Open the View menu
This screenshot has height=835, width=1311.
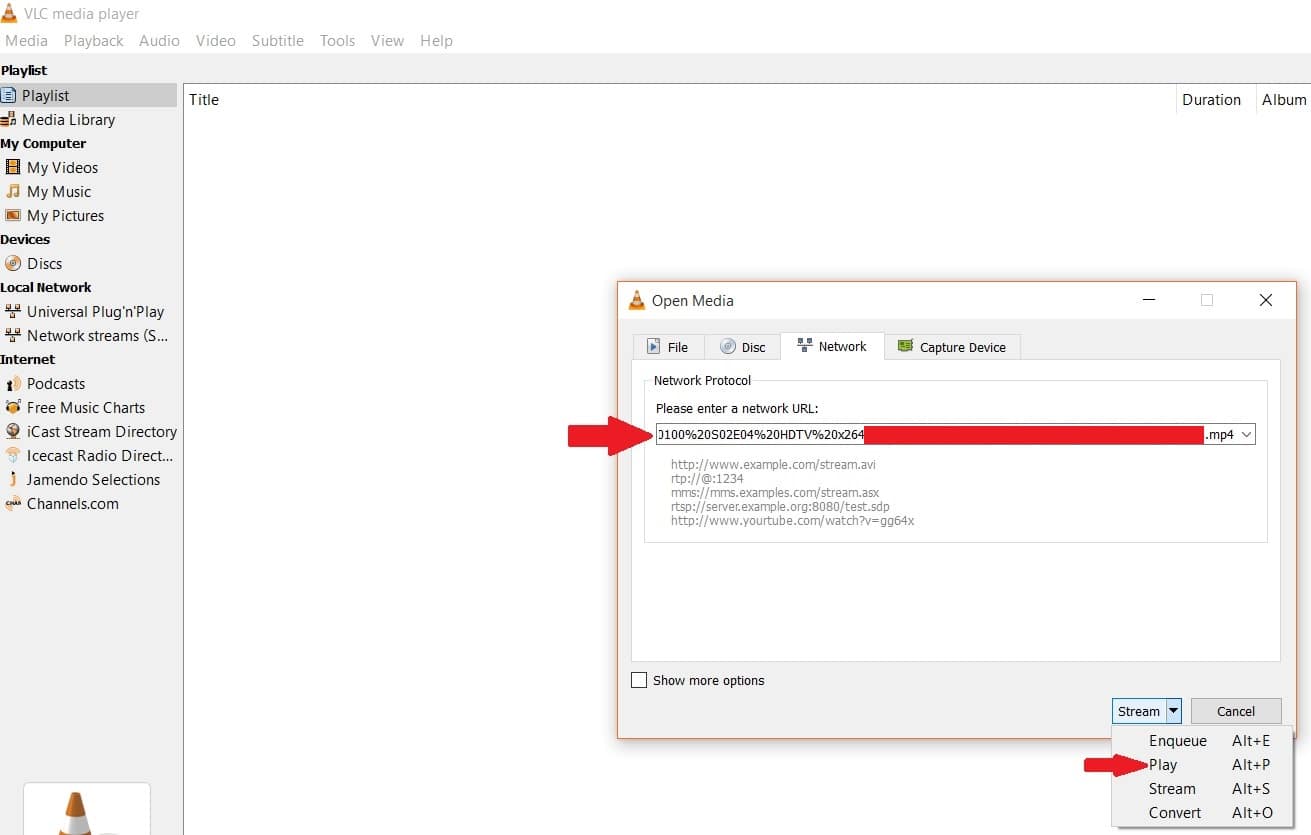pos(387,41)
